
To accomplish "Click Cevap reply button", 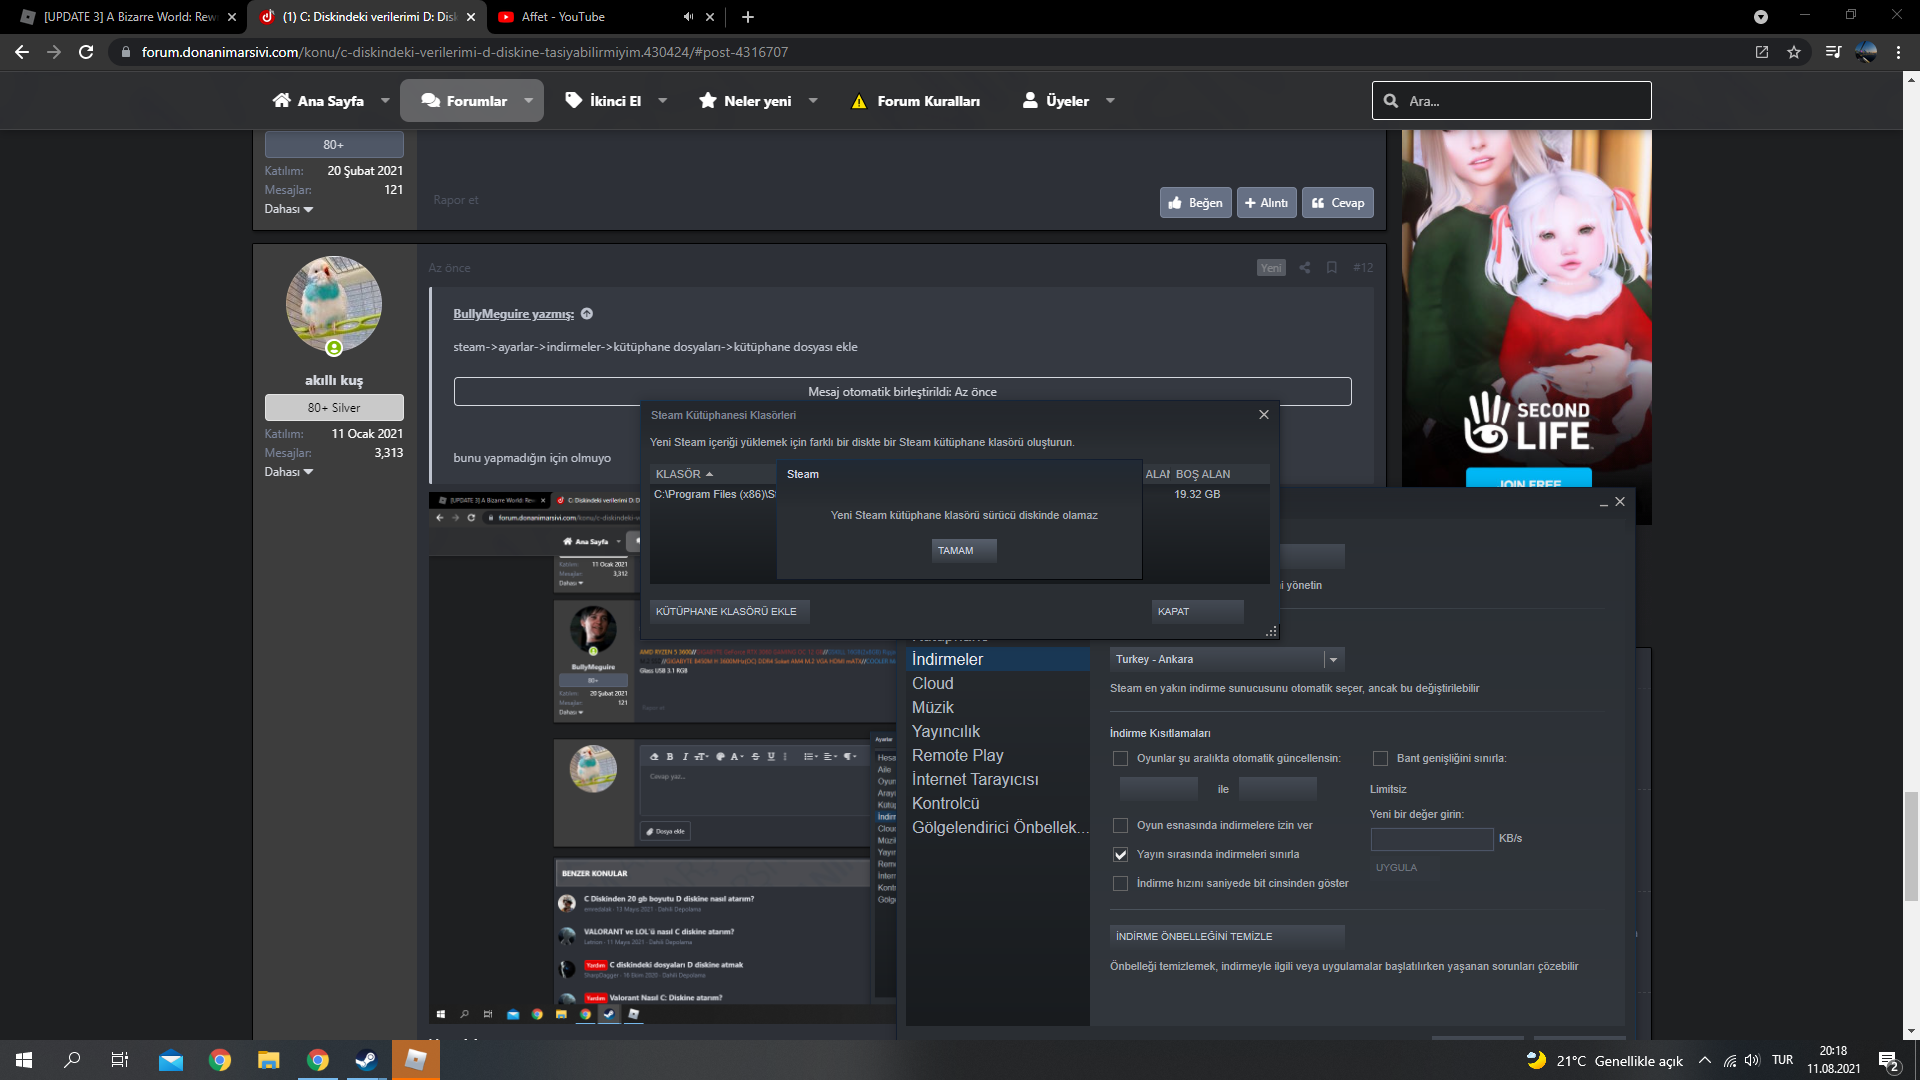I will click(x=1338, y=203).
